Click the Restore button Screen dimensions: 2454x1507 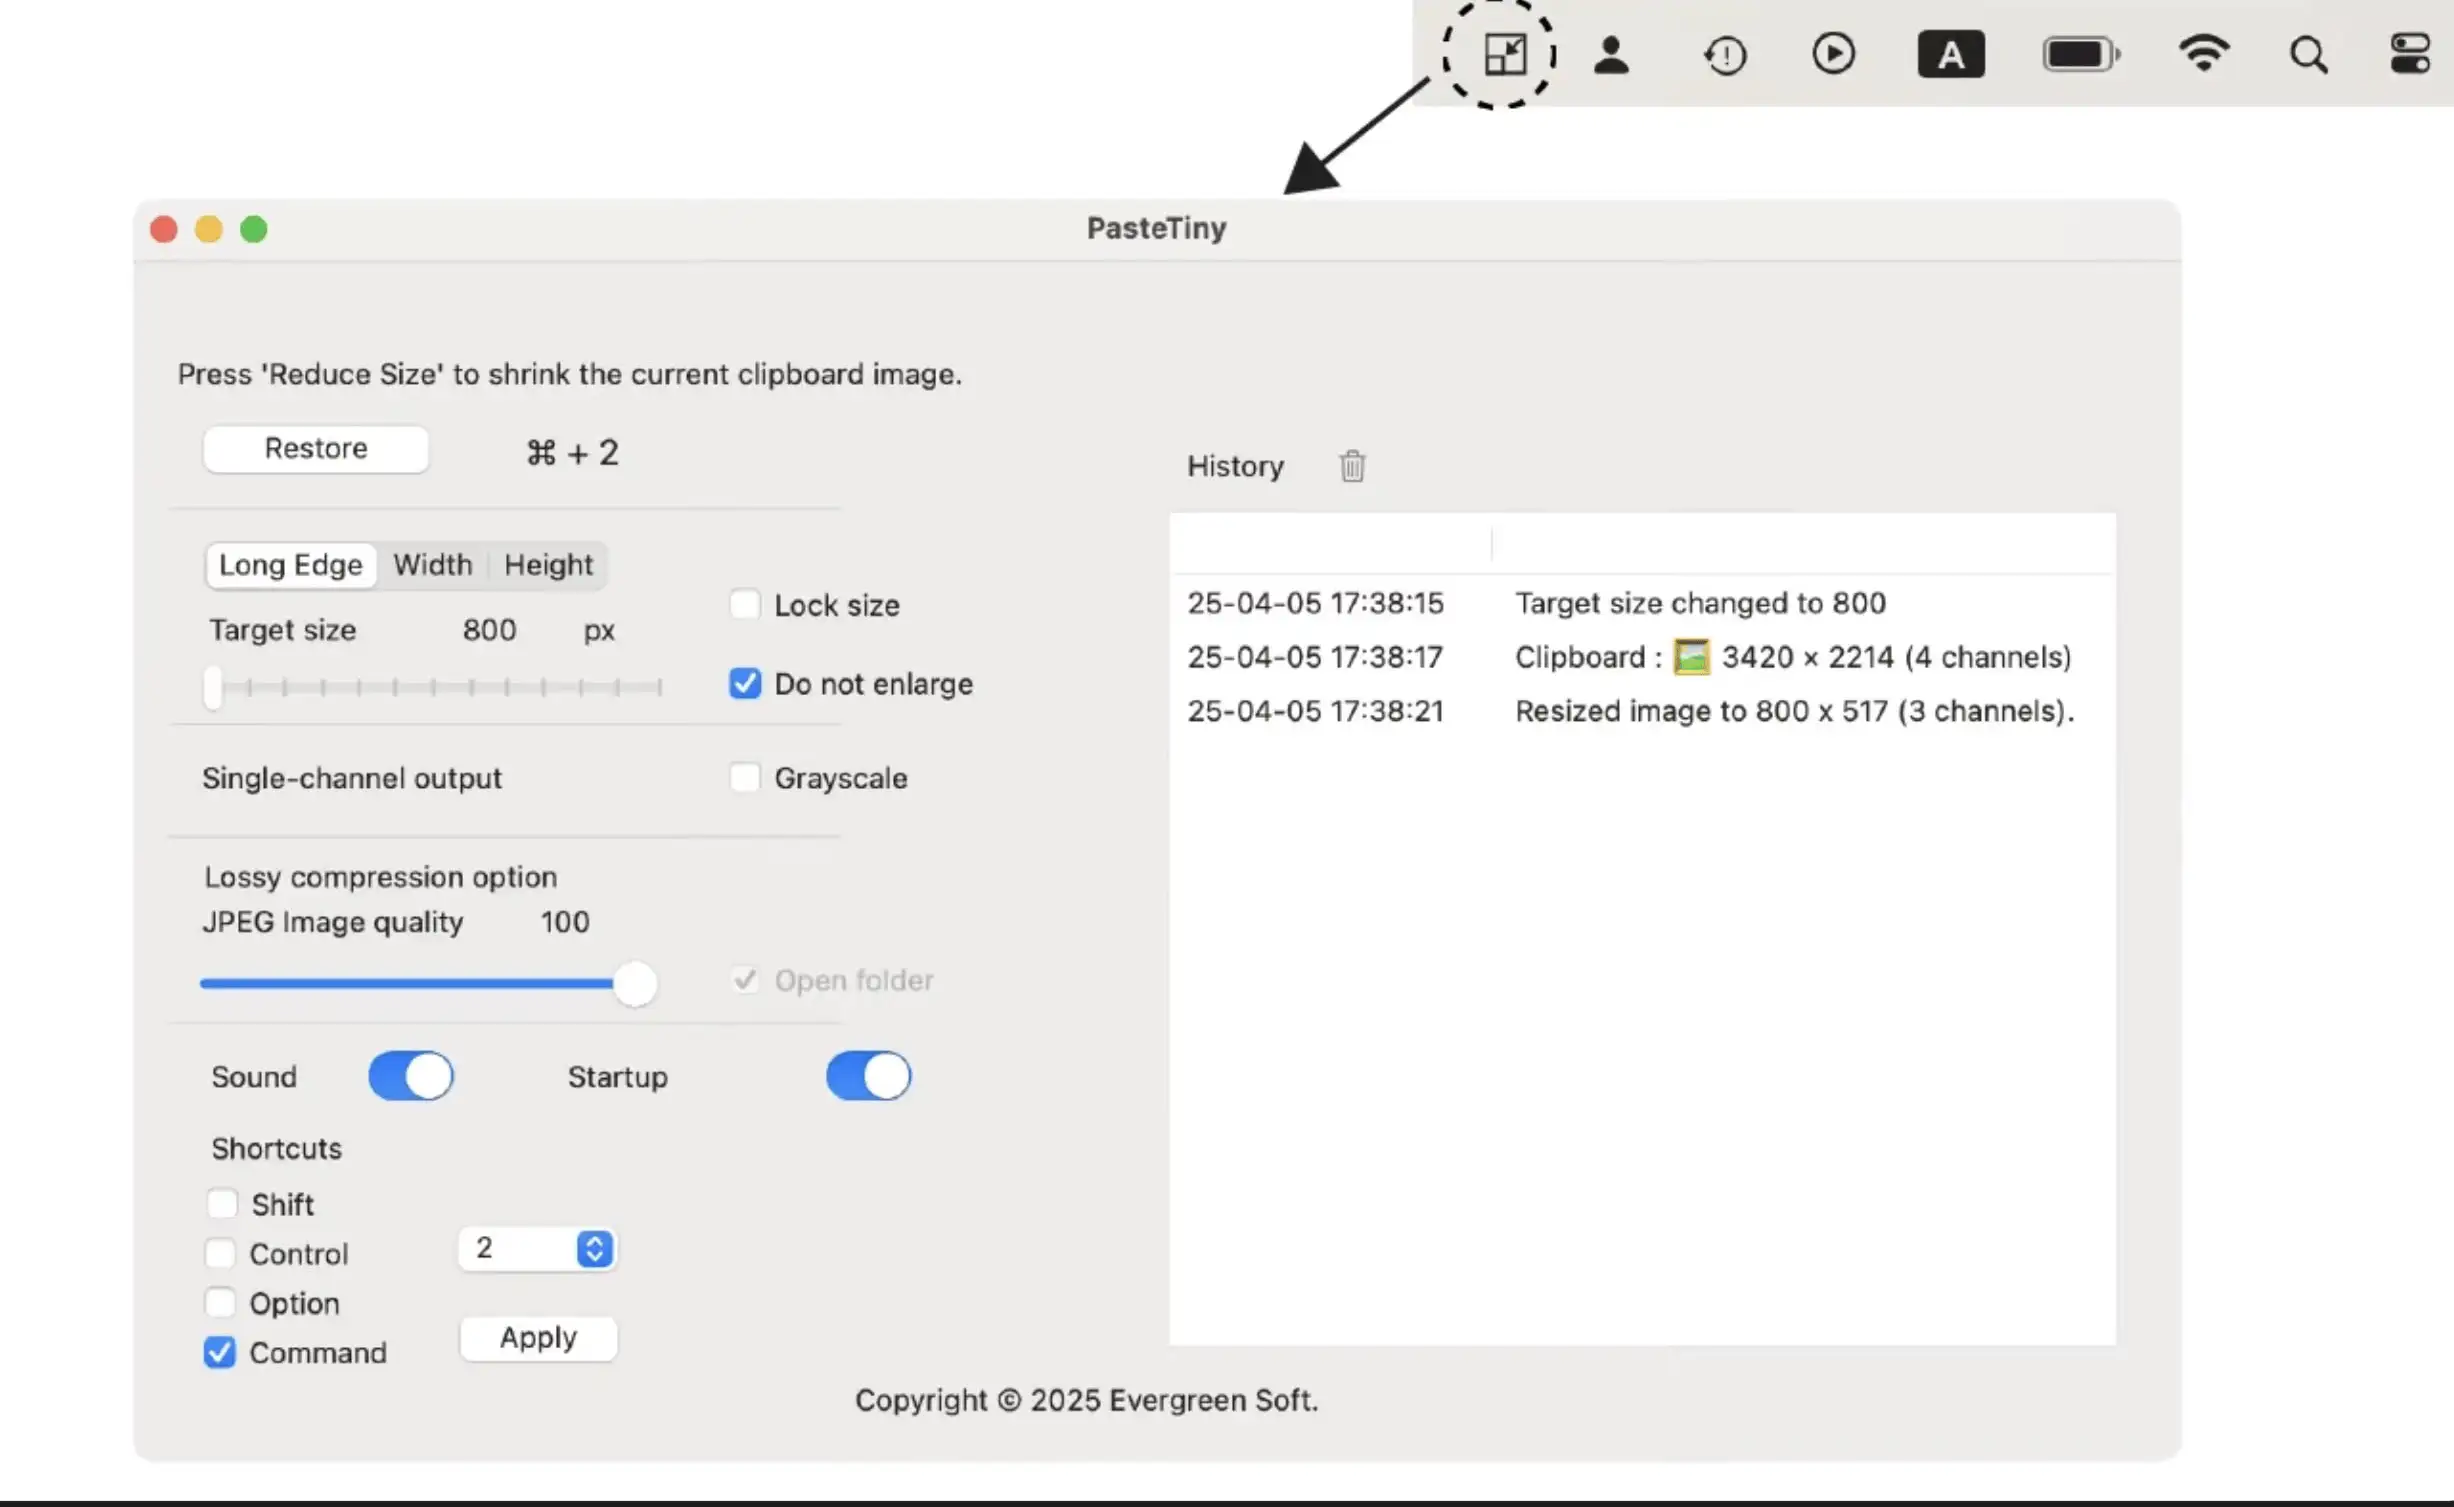316,448
